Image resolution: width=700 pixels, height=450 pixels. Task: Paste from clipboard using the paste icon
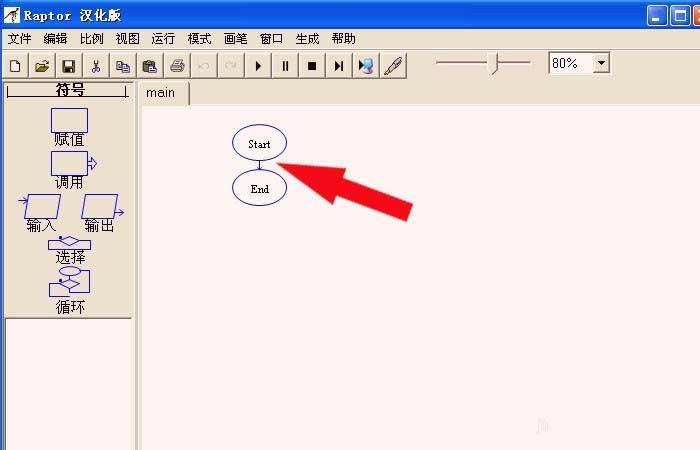[150, 66]
